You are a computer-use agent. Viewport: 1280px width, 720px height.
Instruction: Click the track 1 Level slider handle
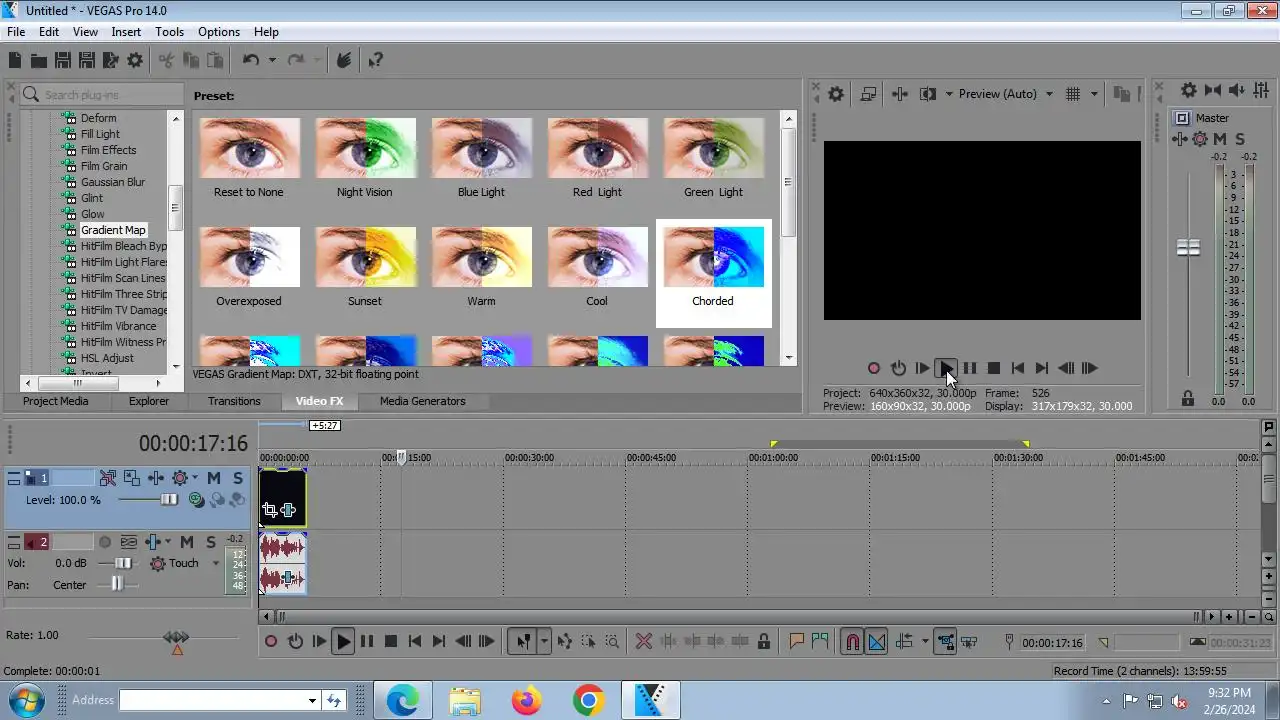coord(168,500)
